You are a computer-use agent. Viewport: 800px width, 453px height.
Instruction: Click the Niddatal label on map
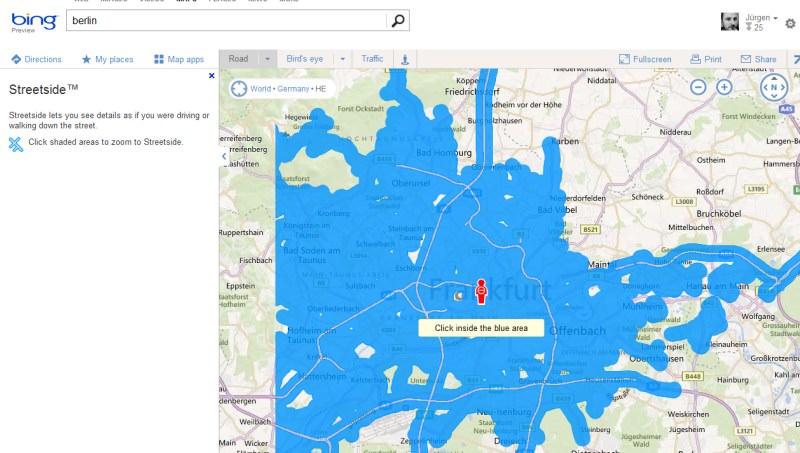tap(602, 81)
